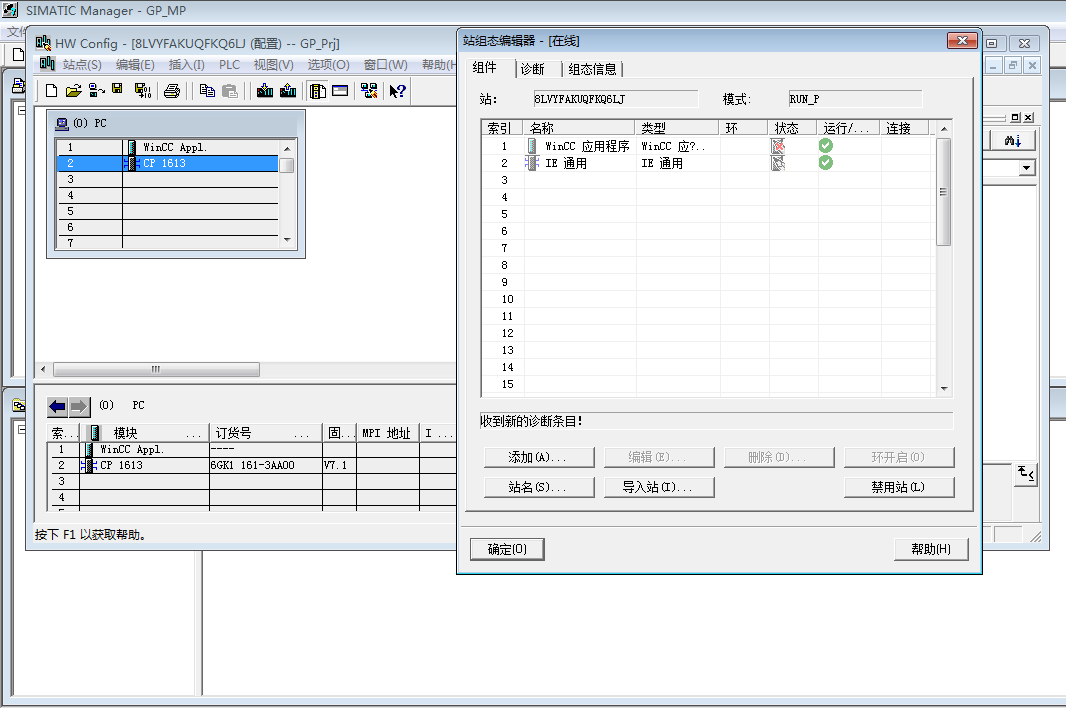Click the 导入站(I)... button
Viewport: 1066px width, 709px height.
click(659, 487)
